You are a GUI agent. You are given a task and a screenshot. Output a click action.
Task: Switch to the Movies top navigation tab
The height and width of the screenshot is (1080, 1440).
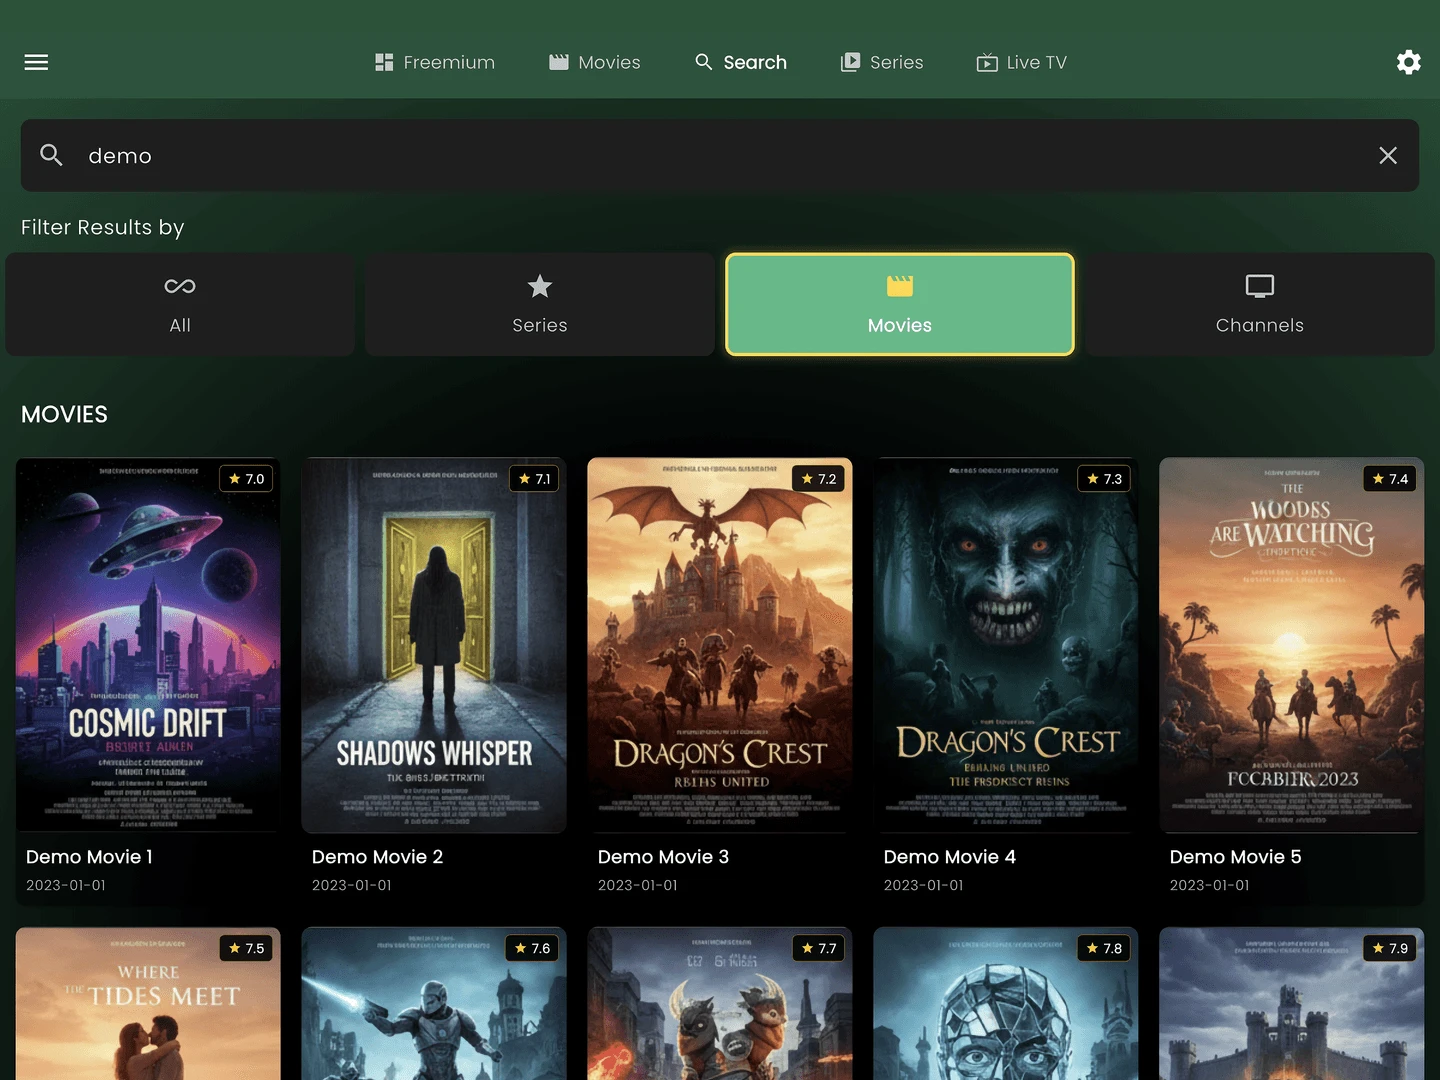click(x=595, y=62)
